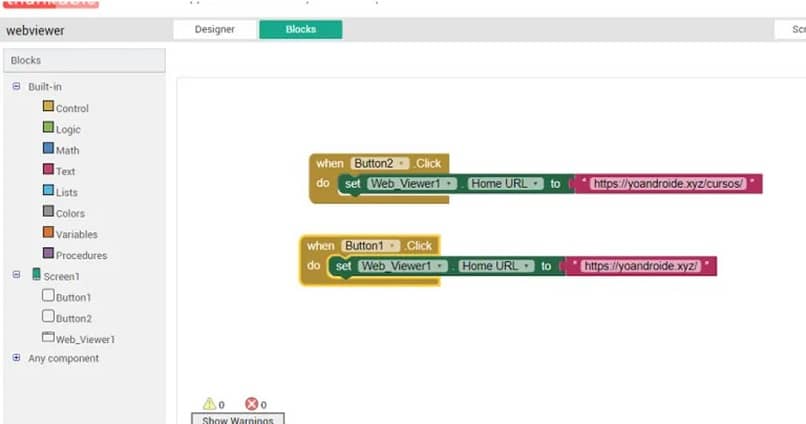Viewport: 806px width, 424px height.
Task: Select Web_Viewer1 in the component tree
Action: [x=84, y=339]
